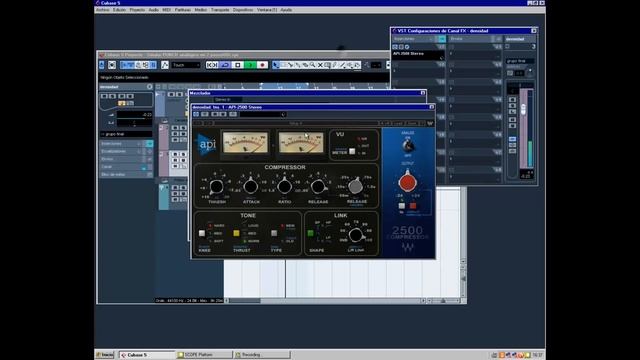Open the MIDI menu
The height and width of the screenshot is (360, 640).
tap(167, 10)
